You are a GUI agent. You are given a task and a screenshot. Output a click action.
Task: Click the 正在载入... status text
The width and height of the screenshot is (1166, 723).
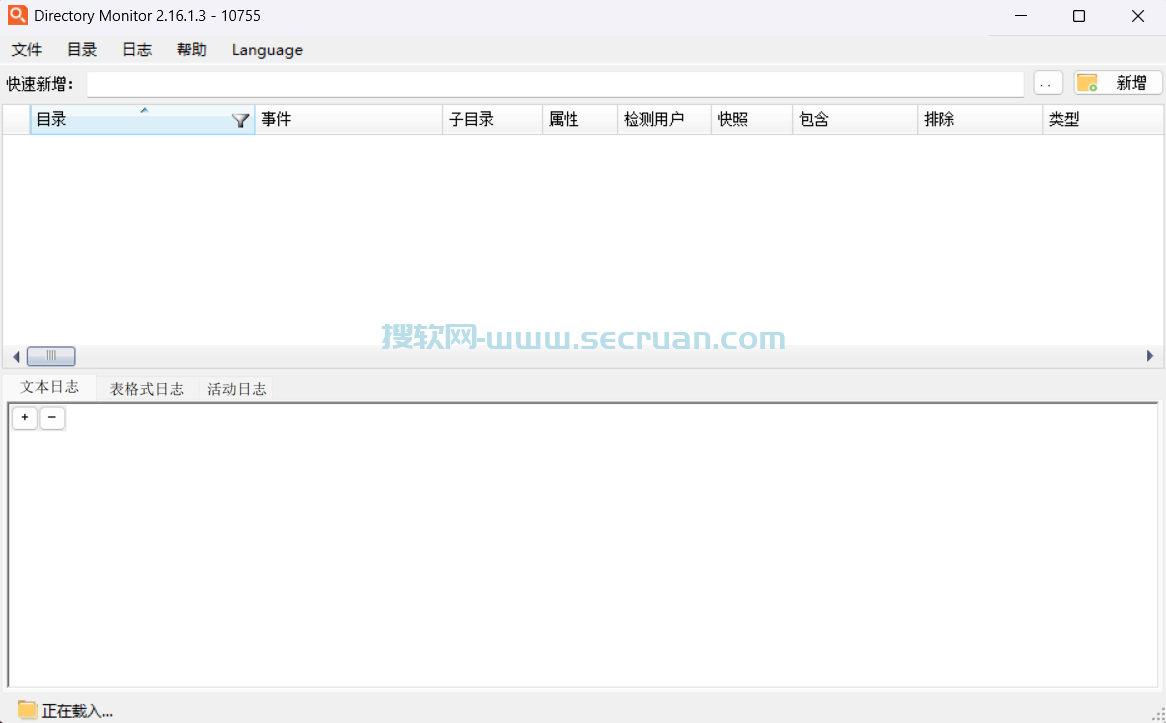tap(77, 711)
